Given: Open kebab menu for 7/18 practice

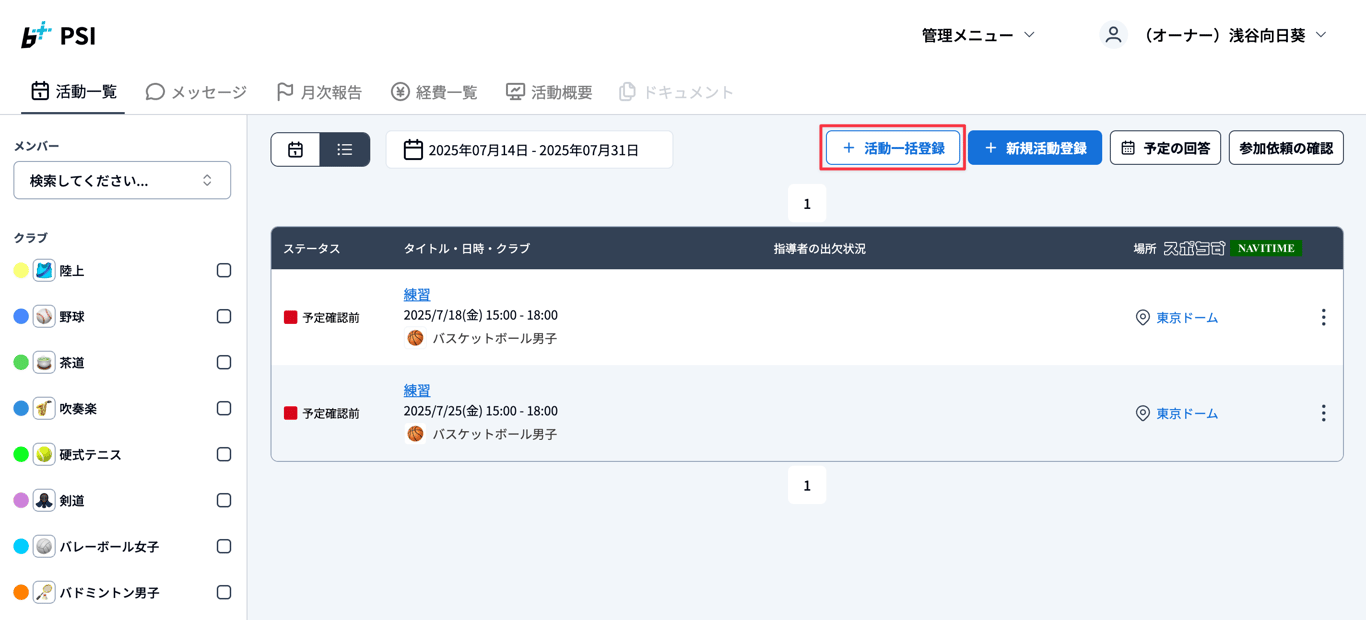Looking at the screenshot, I should (1323, 317).
